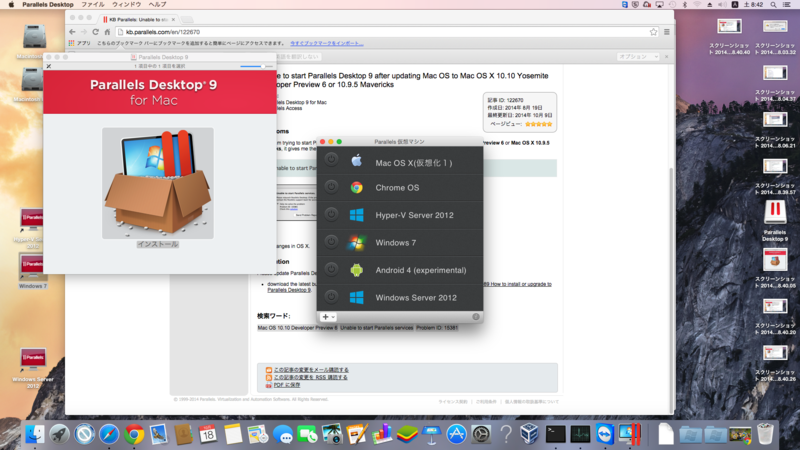The height and width of the screenshot is (450, 800).
Task: Open the ファイル menu
Action: pyautogui.click(x=92, y=5)
